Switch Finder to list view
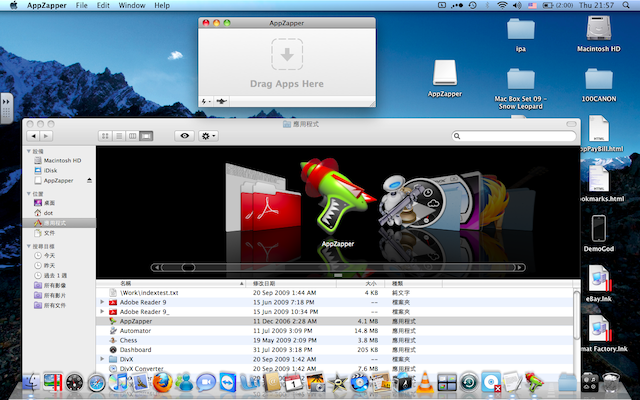 tap(119, 136)
